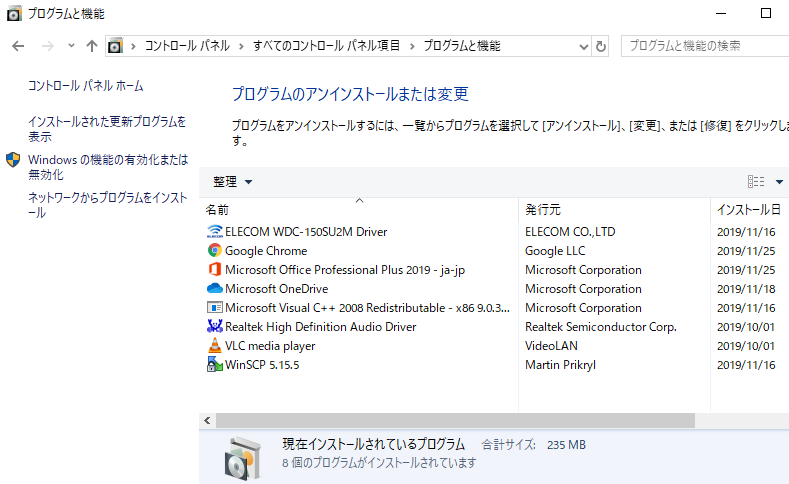This screenshot has width=789, height=484.
Task: Open Windows の機能の有効化または無効化 link
Action: click(x=108, y=167)
